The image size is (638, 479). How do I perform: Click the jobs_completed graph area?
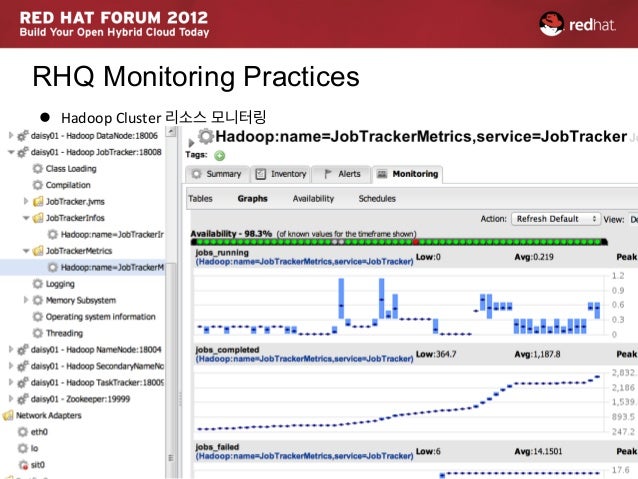coord(399,402)
